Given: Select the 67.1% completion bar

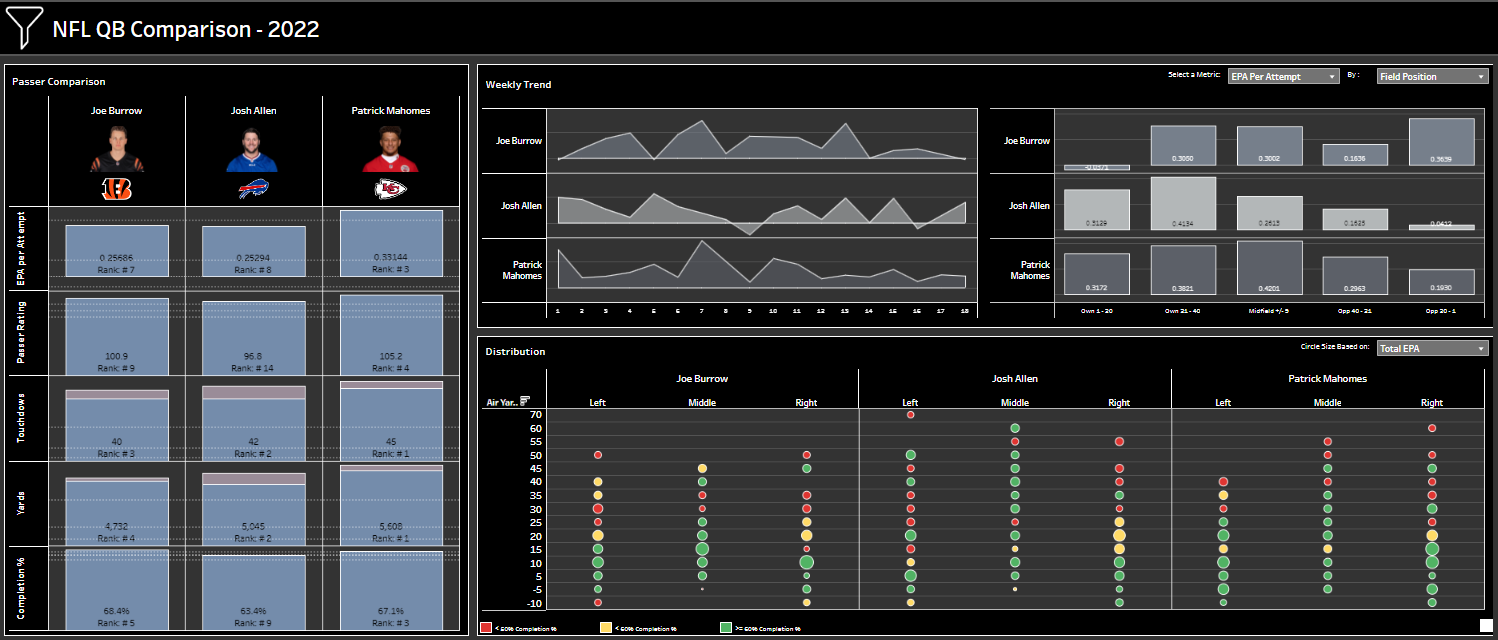Looking at the screenshot, I should coord(391,591).
